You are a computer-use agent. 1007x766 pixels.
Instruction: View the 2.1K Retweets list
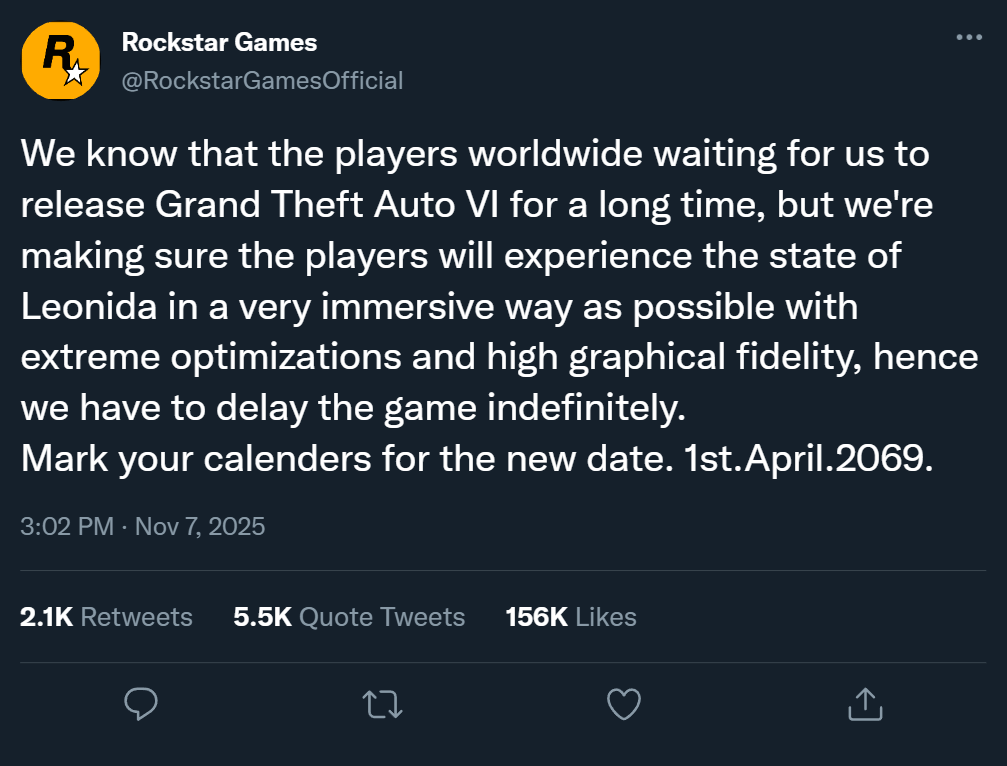pyautogui.click(x=106, y=617)
